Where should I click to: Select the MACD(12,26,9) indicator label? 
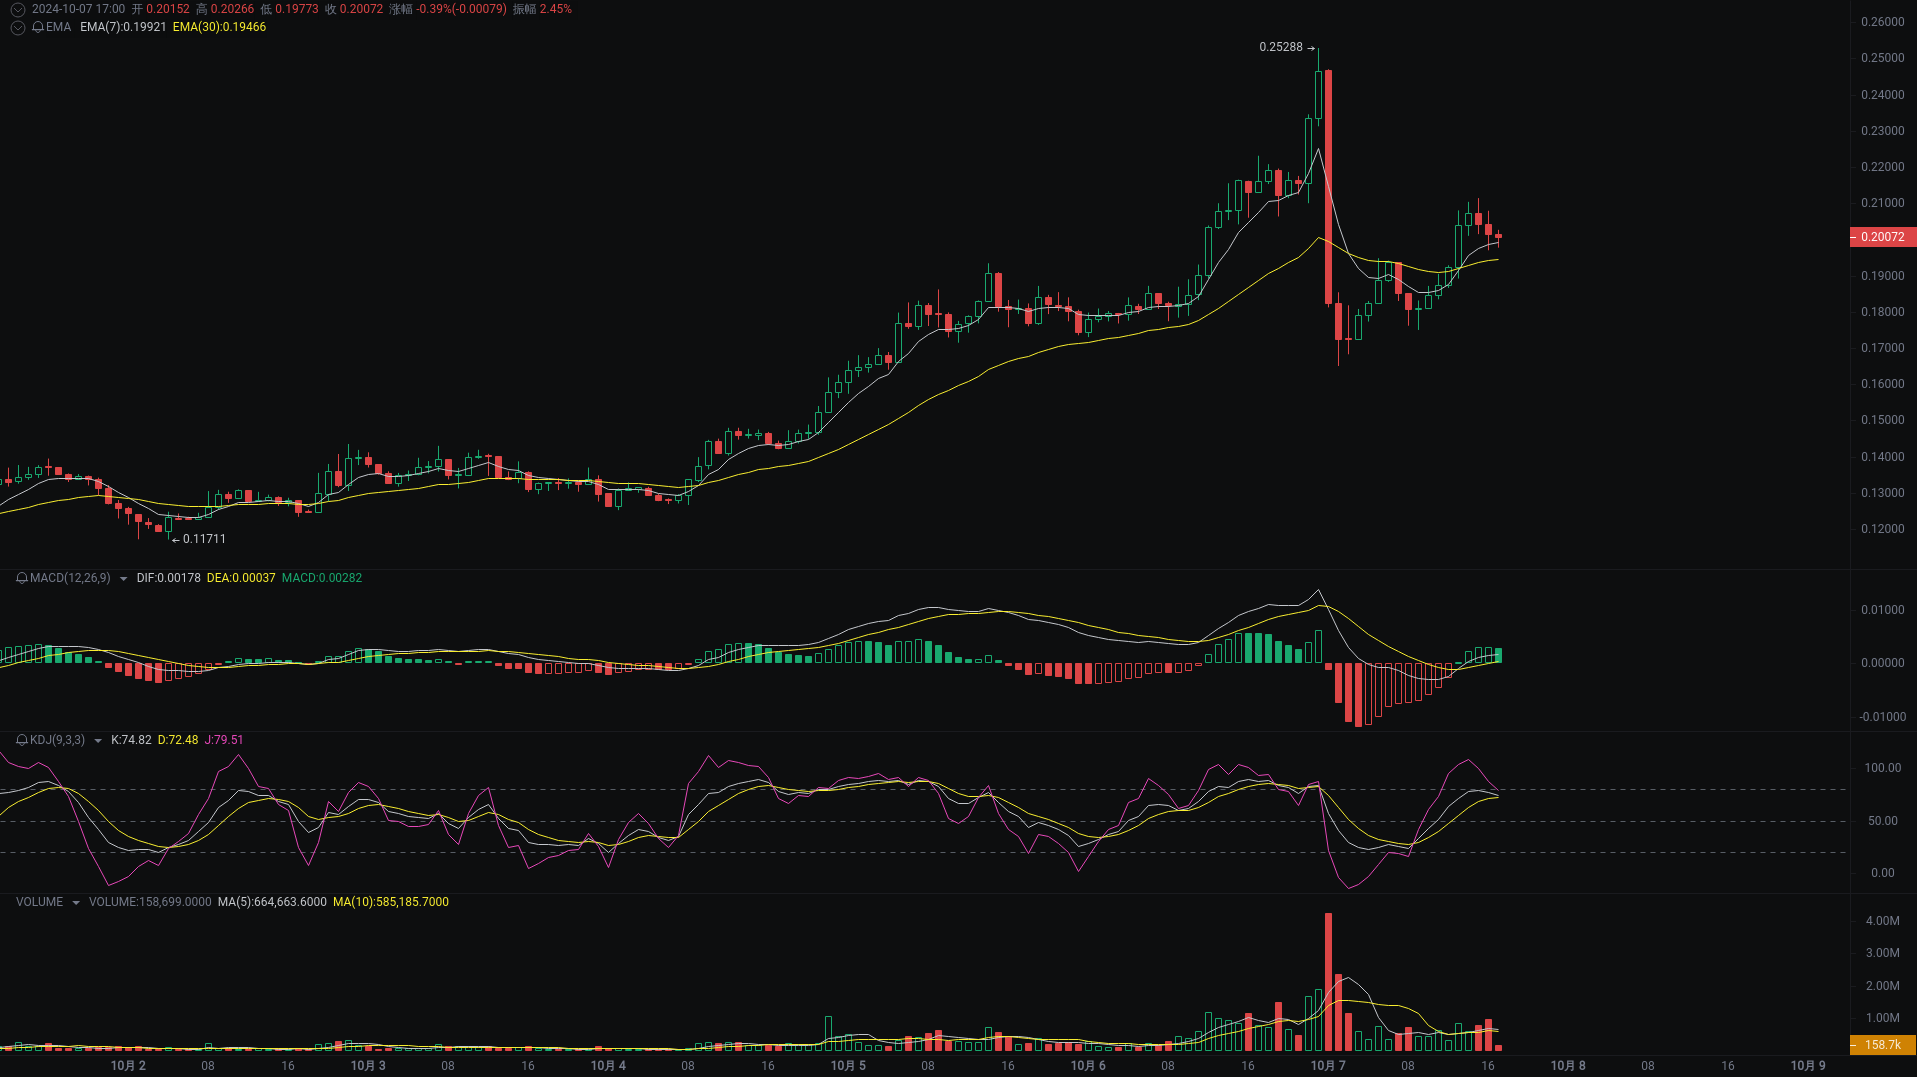pyautogui.click(x=70, y=578)
